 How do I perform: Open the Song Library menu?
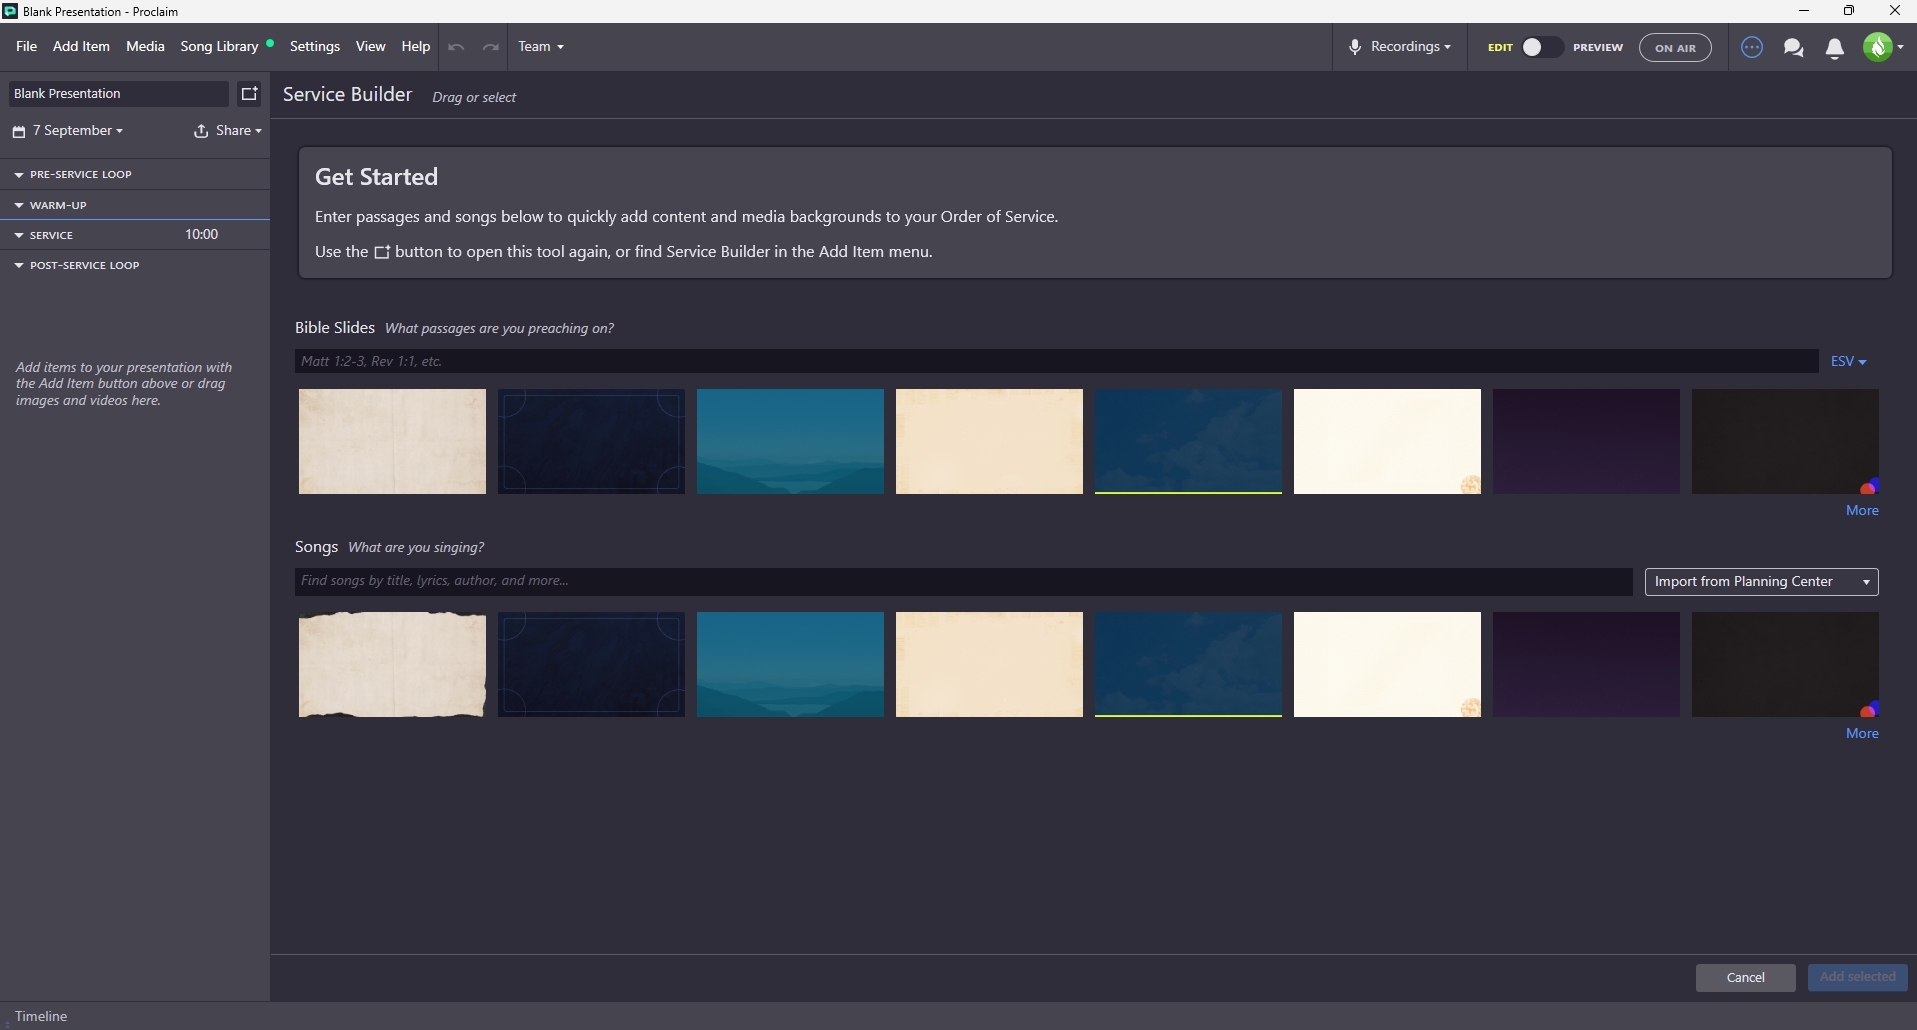pyautogui.click(x=219, y=46)
